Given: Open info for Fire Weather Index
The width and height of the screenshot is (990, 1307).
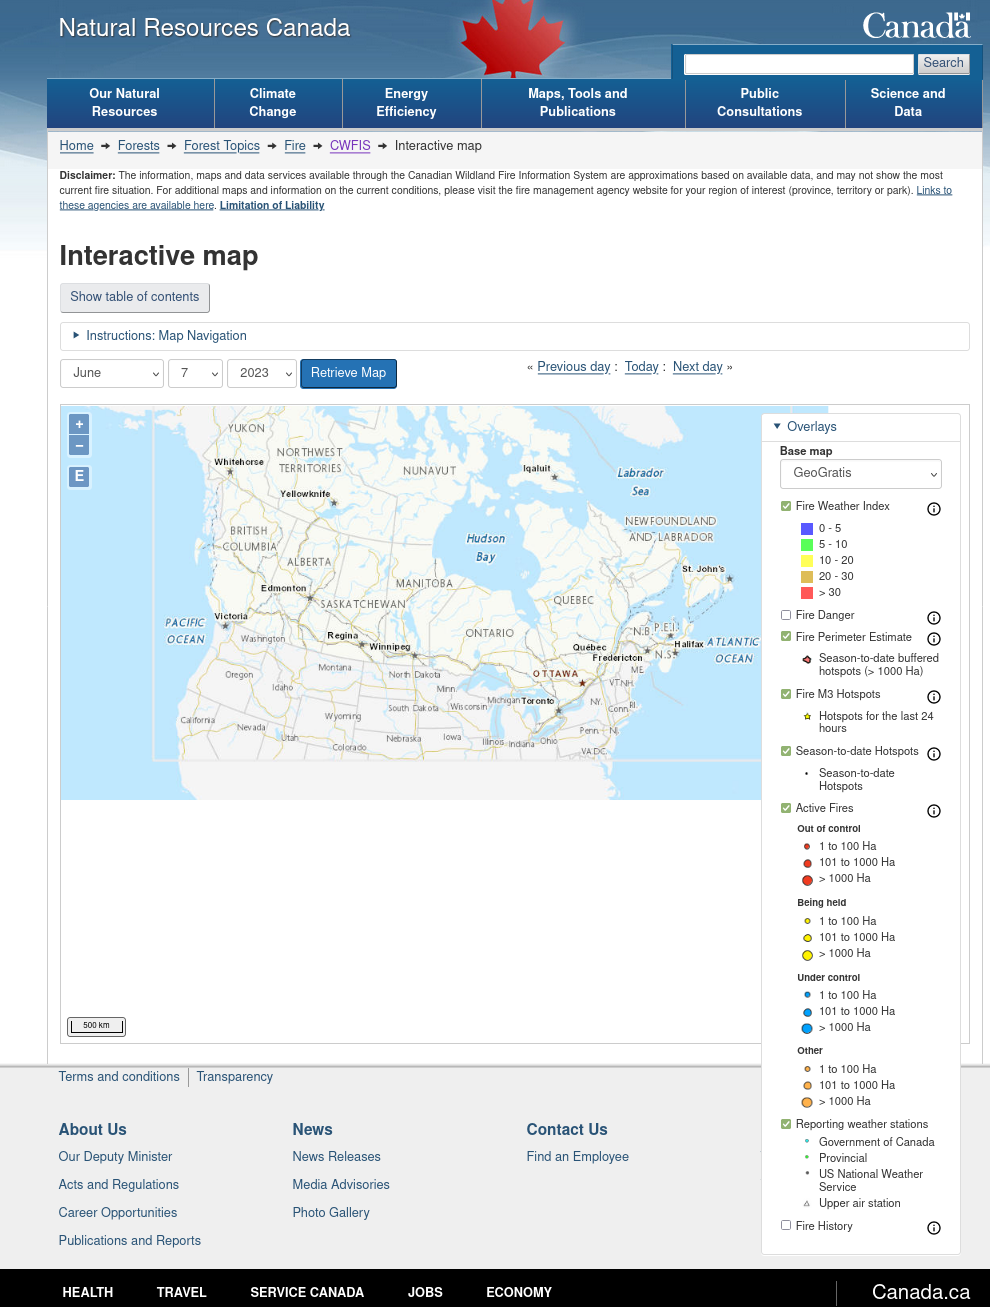Looking at the screenshot, I should coord(934,509).
